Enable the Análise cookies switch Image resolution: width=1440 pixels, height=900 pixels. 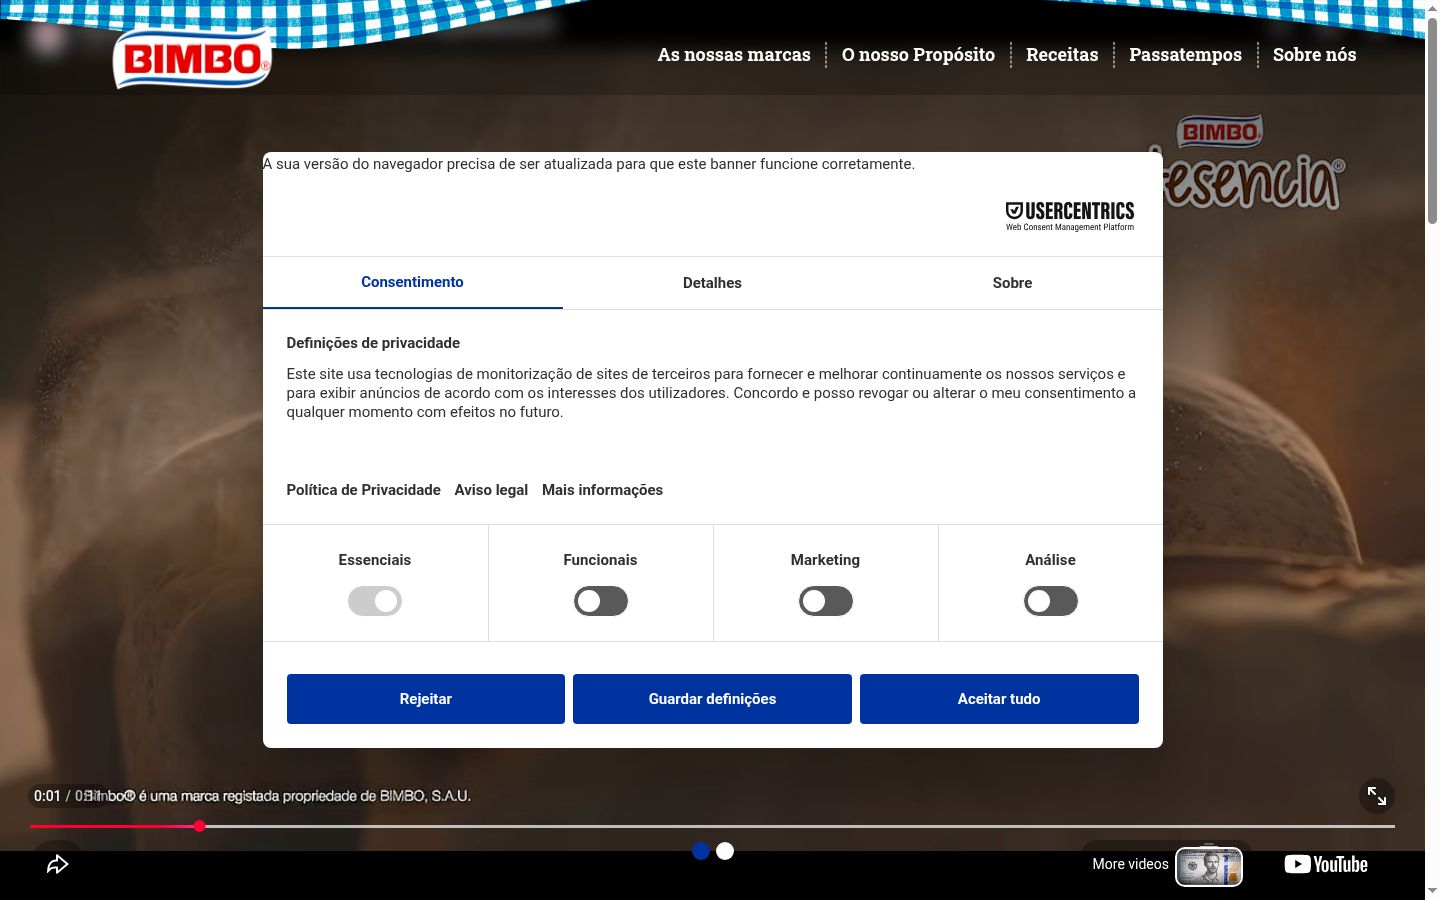[x=1050, y=601]
